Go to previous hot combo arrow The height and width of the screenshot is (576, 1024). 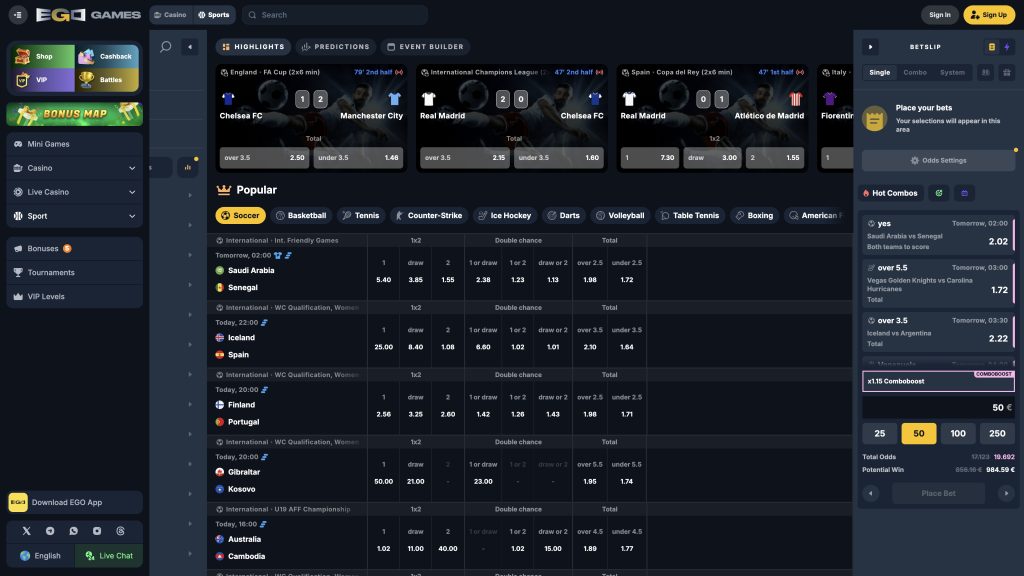(x=871, y=493)
